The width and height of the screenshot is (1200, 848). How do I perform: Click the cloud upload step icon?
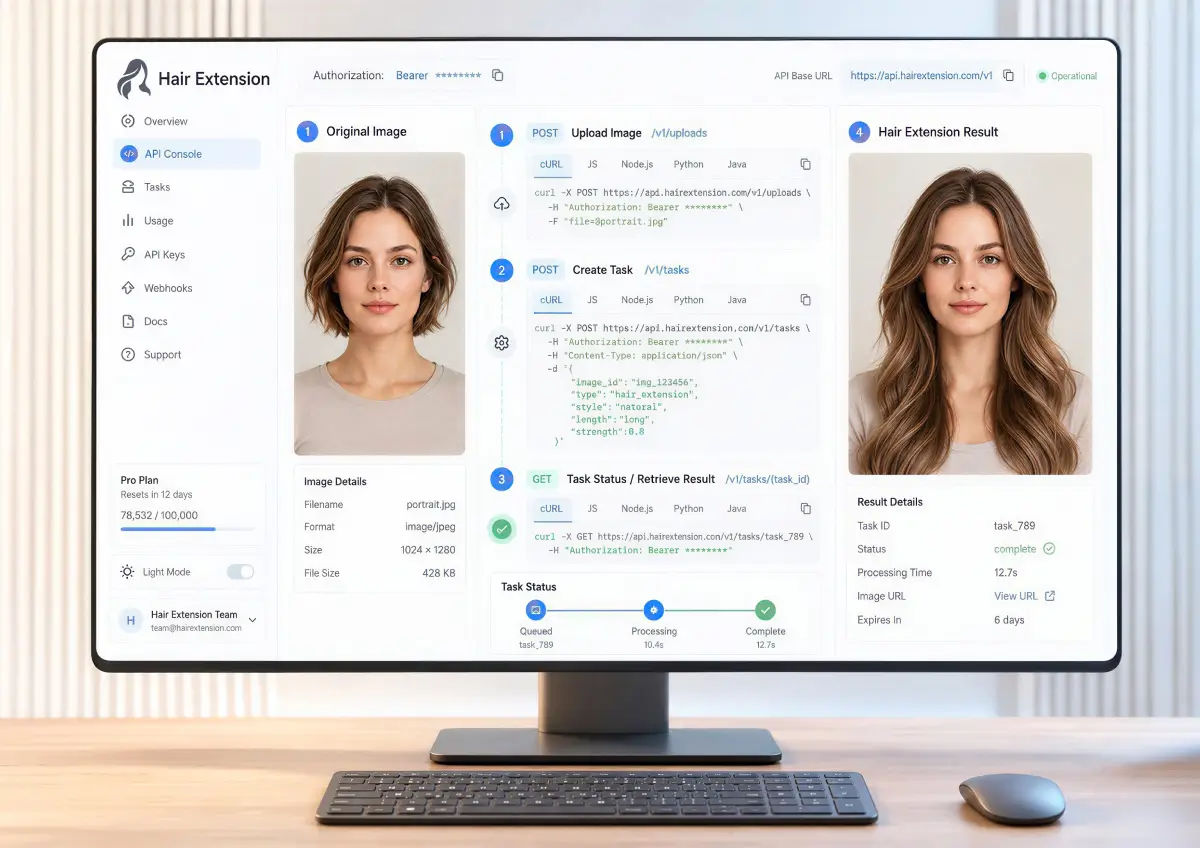(x=502, y=204)
